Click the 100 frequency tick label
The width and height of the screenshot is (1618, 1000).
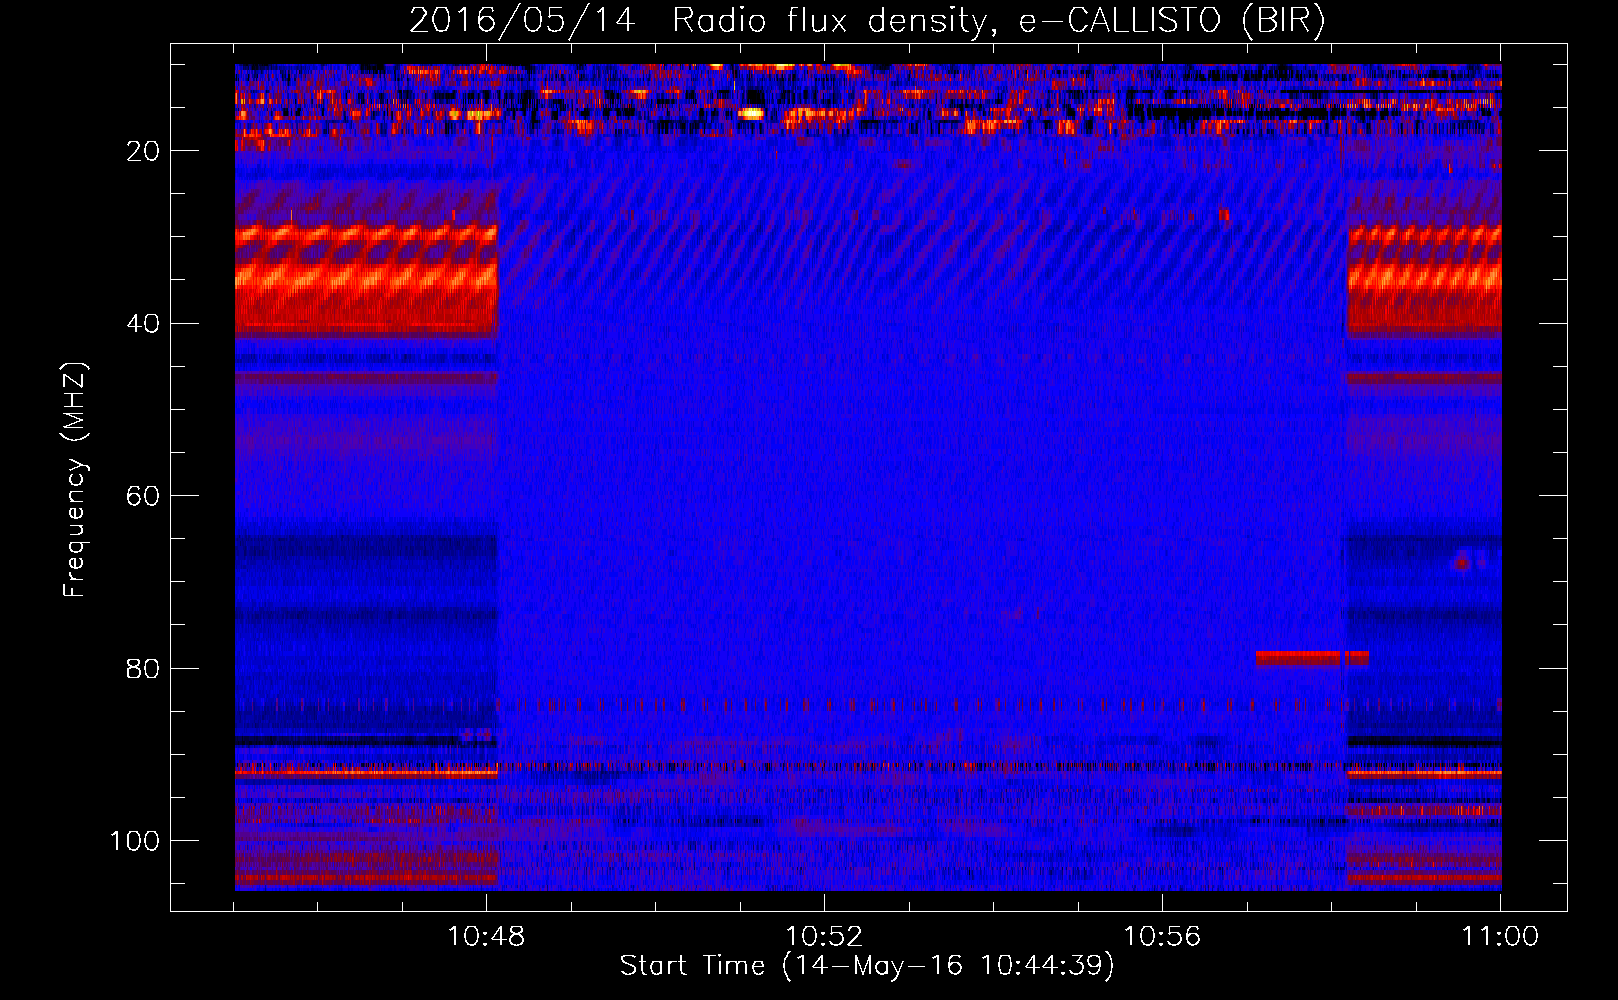click(135, 841)
